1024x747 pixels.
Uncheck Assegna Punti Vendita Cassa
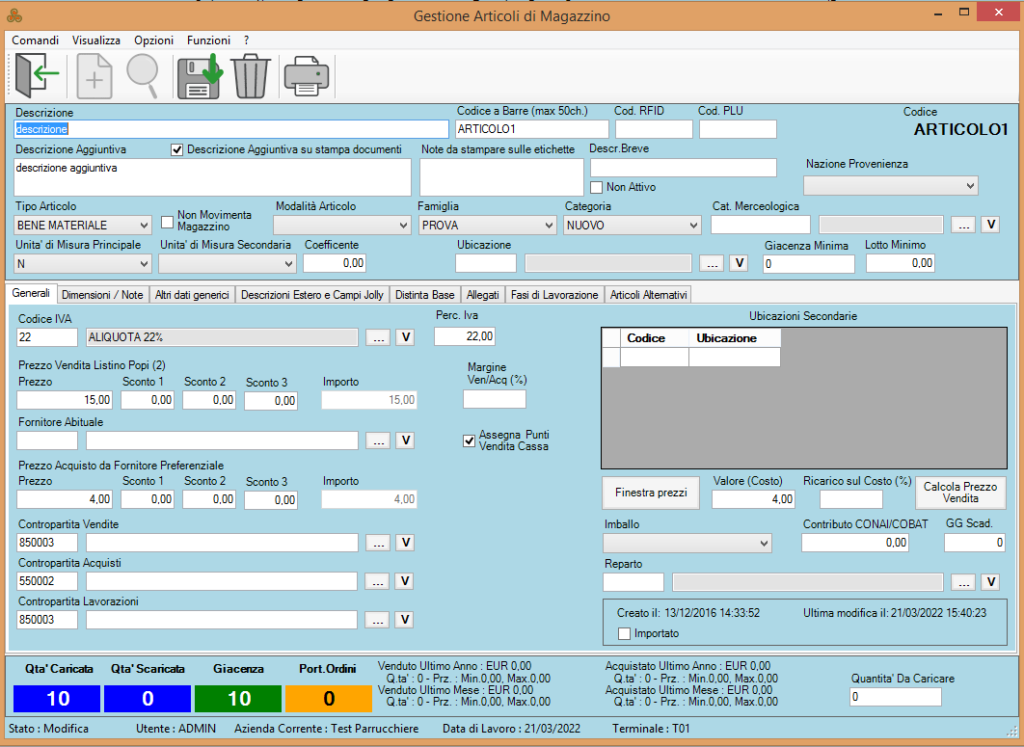click(470, 440)
